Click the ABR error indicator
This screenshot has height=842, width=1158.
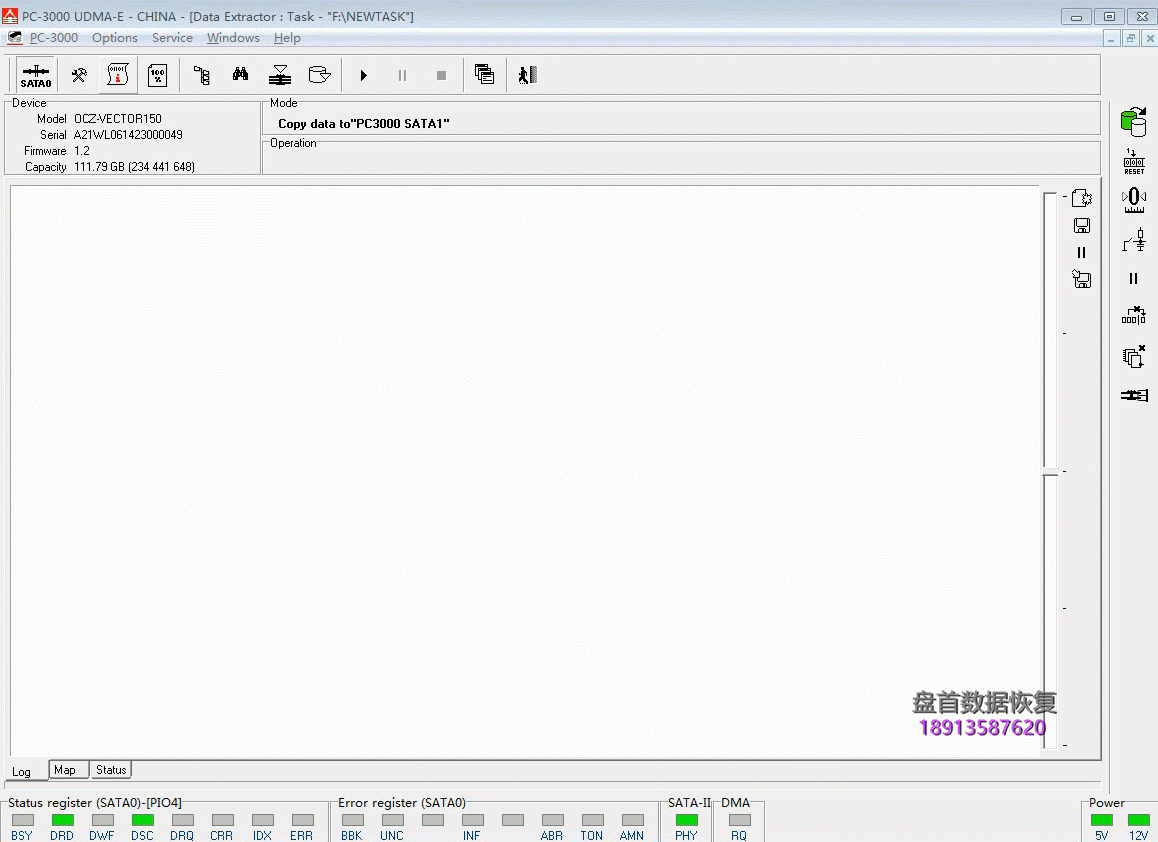tap(552, 820)
